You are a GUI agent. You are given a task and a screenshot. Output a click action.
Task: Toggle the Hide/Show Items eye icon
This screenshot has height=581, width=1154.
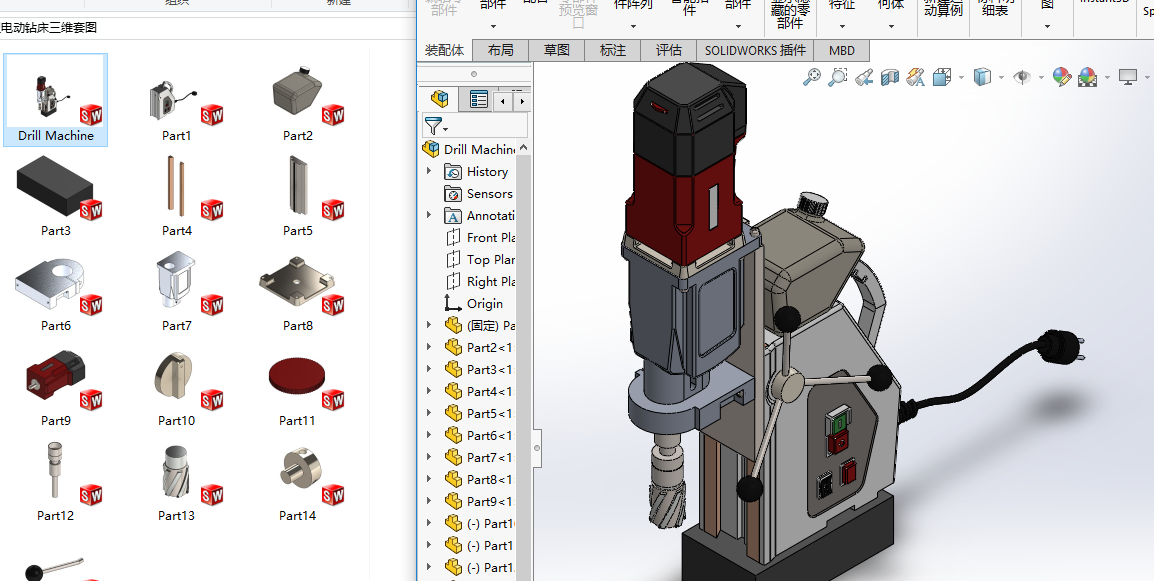(1021, 77)
